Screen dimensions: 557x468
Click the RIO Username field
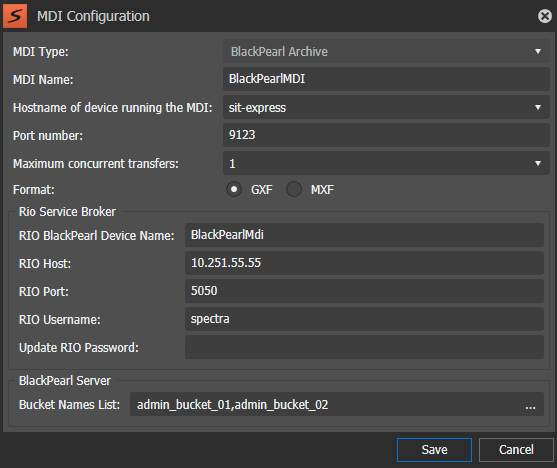(364, 319)
